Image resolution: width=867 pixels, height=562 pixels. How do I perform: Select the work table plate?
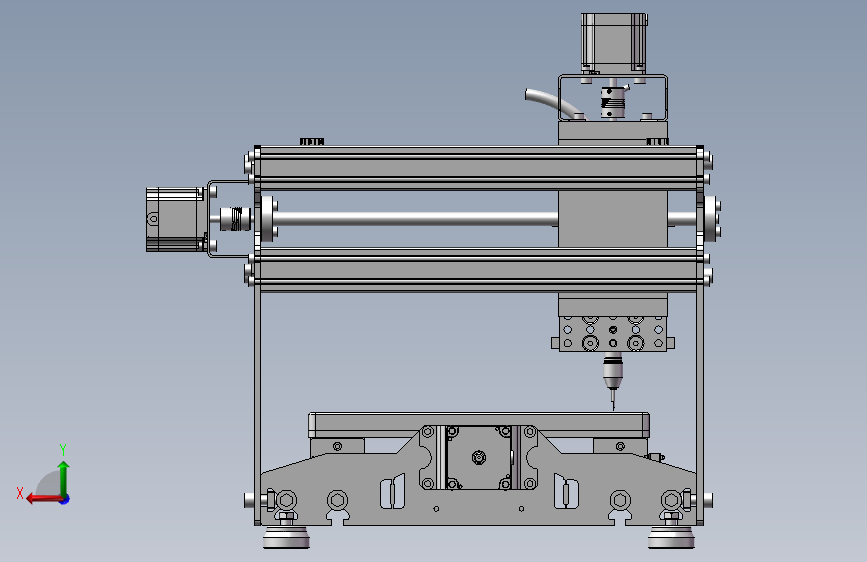click(479, 425)
